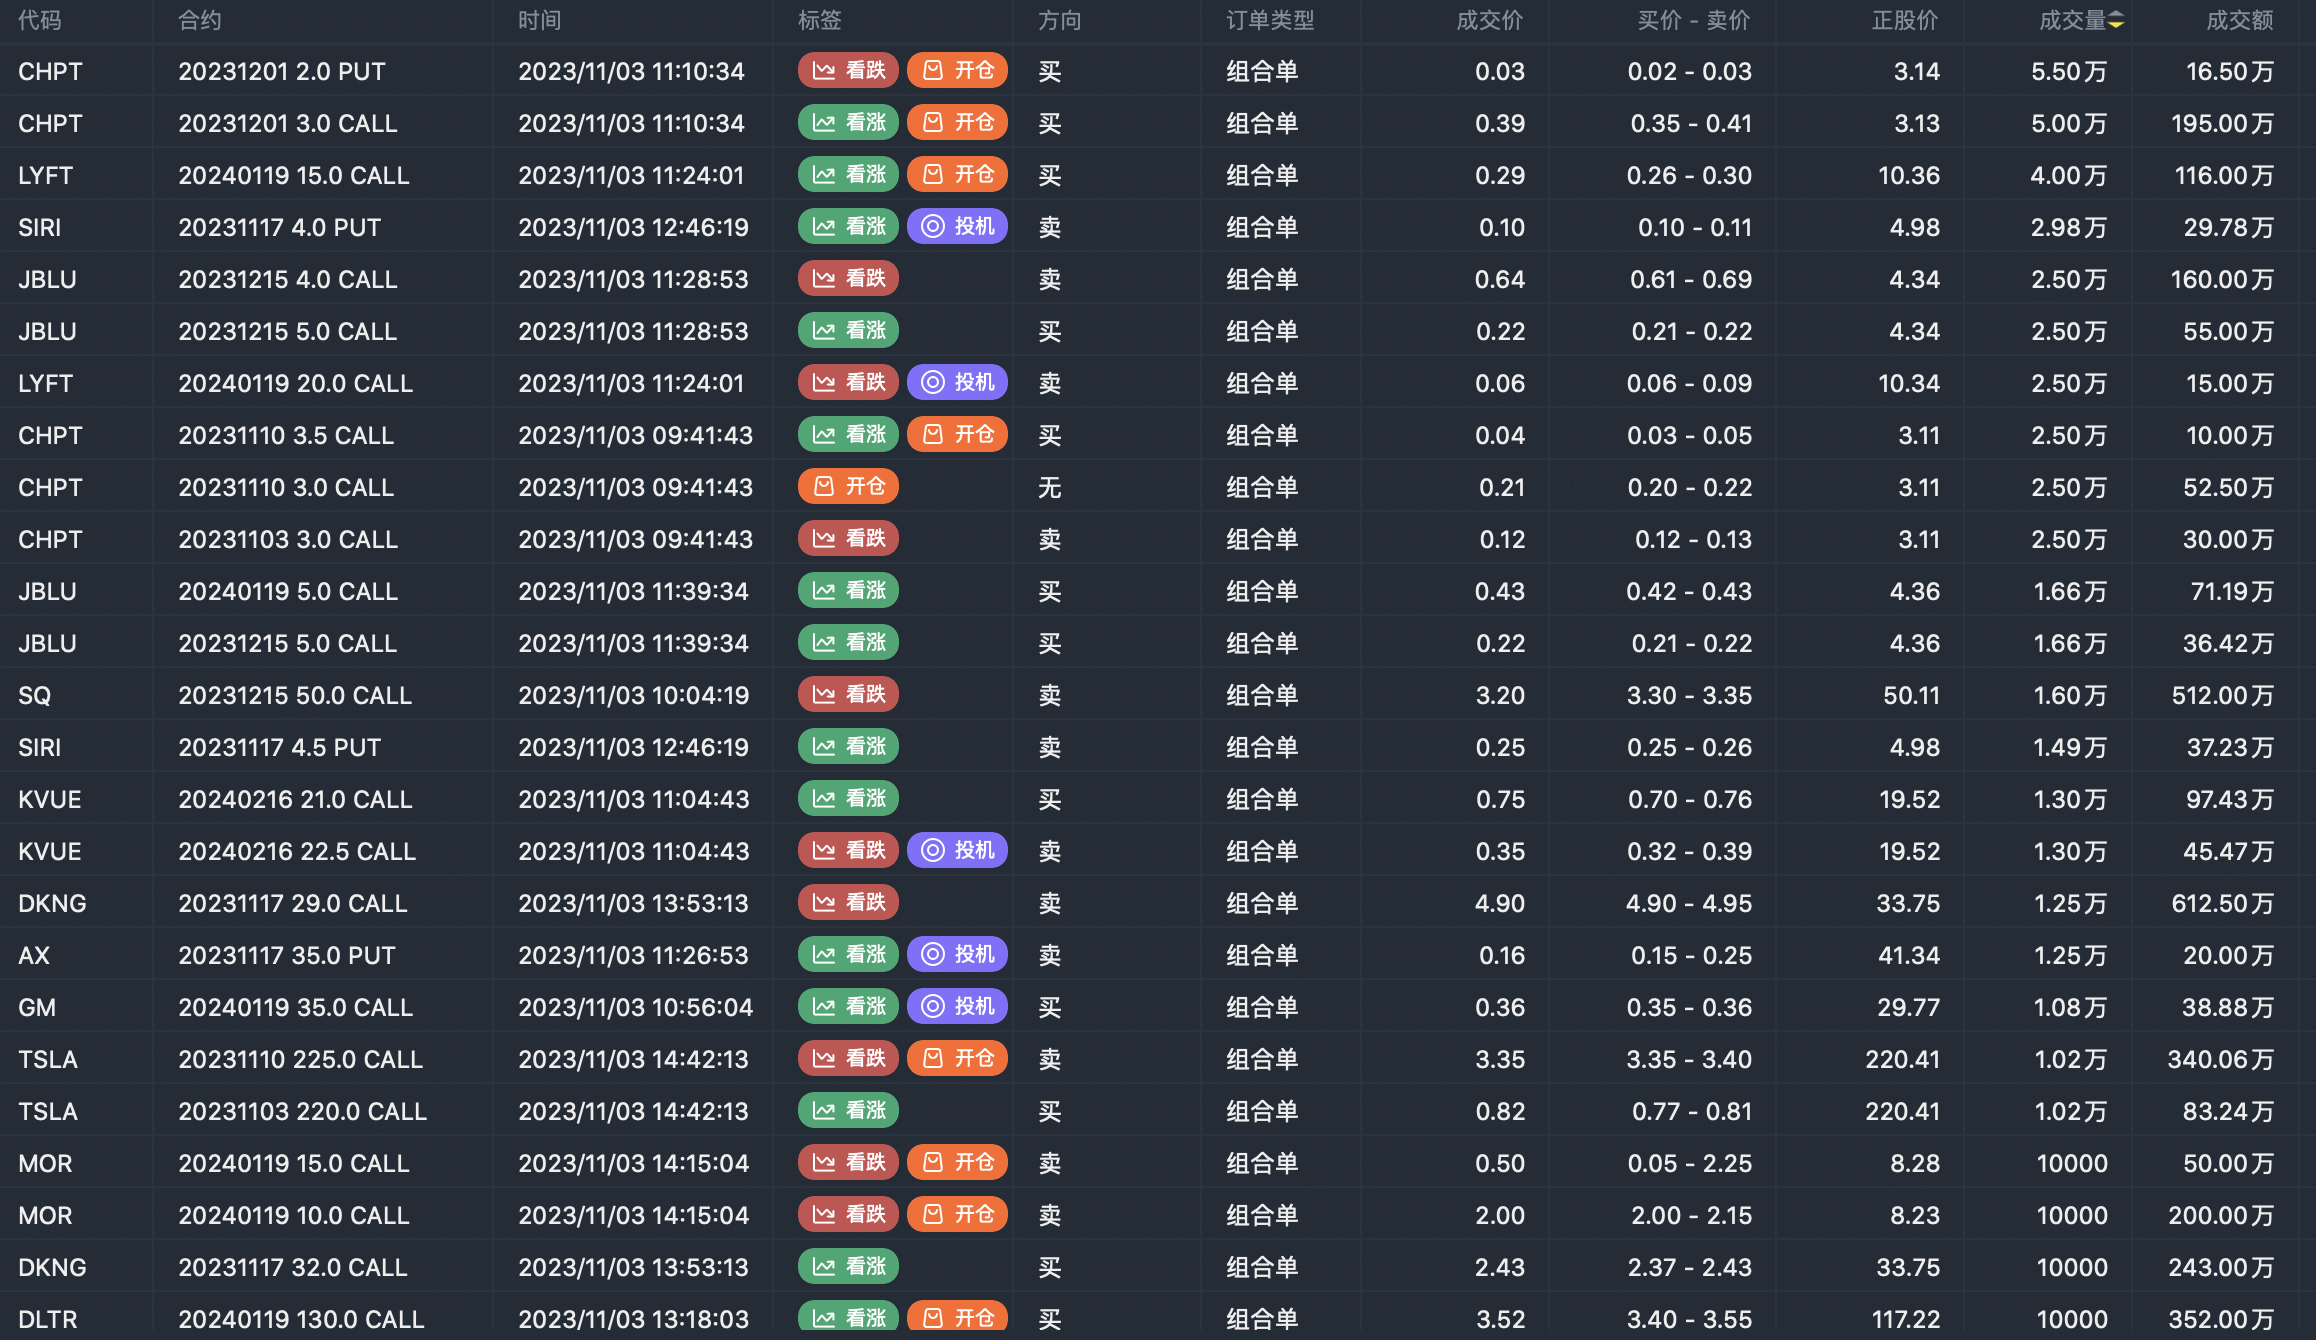The height and width of the screenshot is (1340, 2316).
Task: Click the AX ticker code
Action: (34, 955)
